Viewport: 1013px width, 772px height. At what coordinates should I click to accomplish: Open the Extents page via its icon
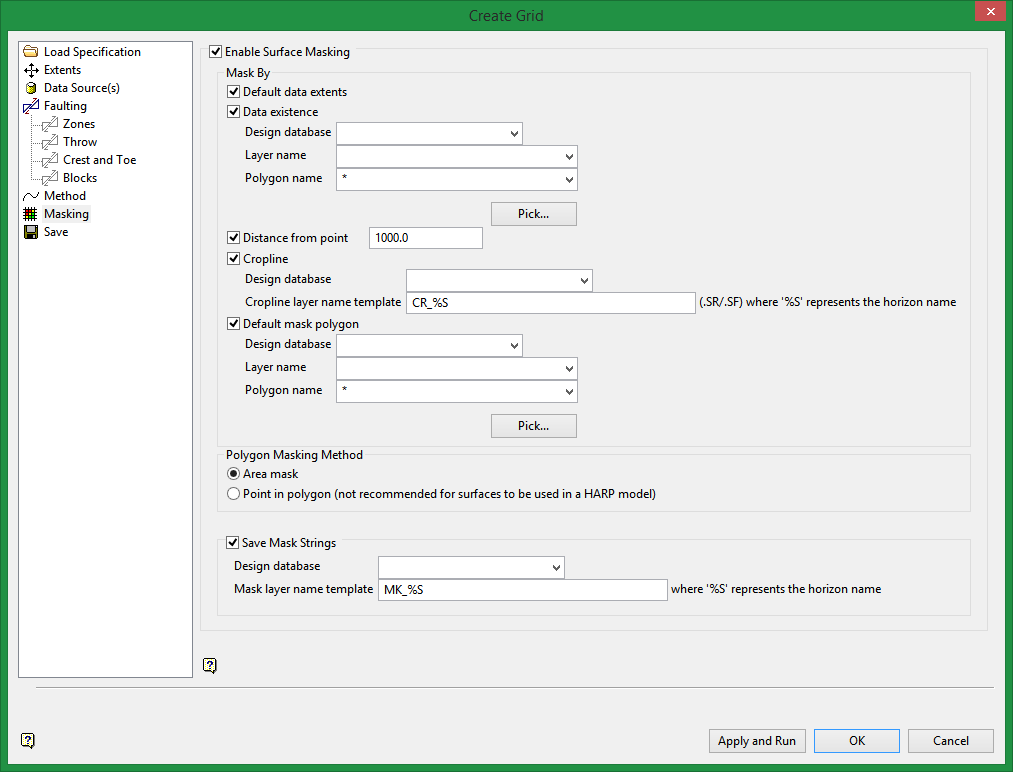[32, 69]
